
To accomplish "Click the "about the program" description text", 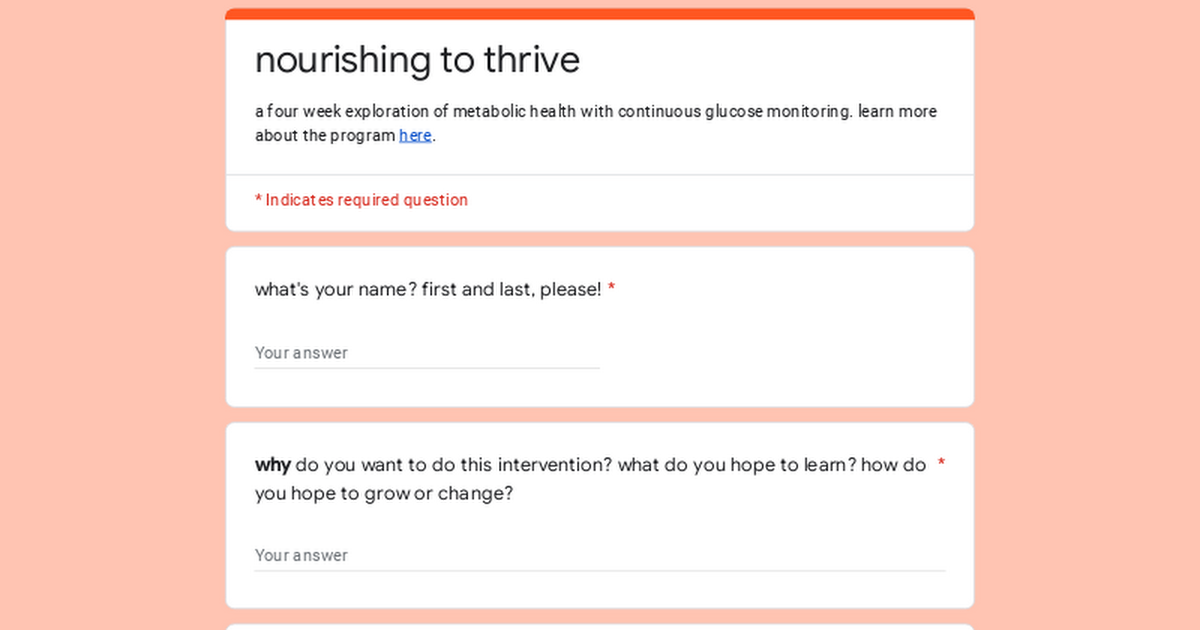I will (x=325, y=136).
